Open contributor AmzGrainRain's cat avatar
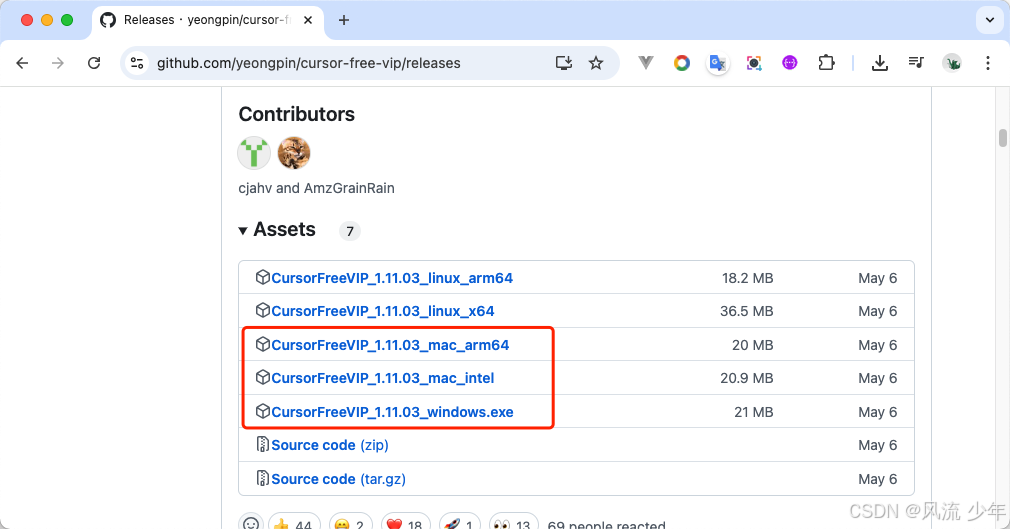Image resolution: width=1010 pixels, height=529 pixels. point(294,153)
